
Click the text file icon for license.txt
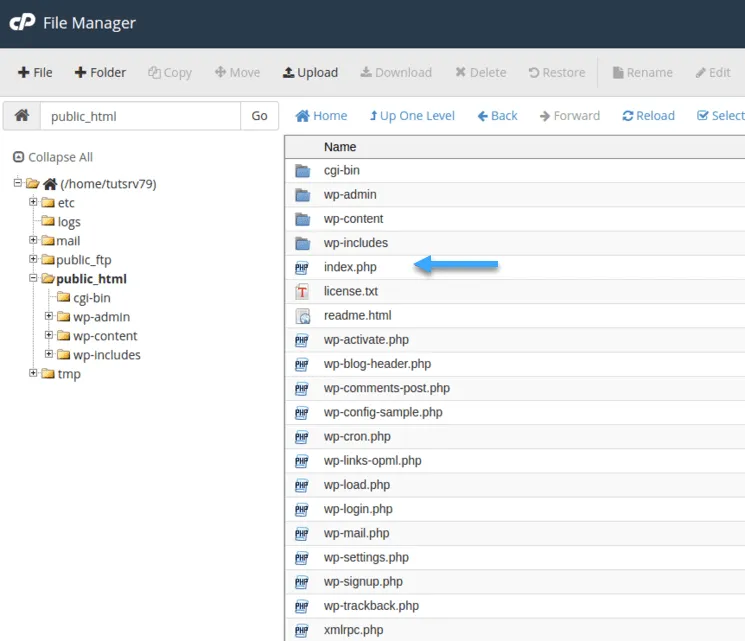(302, 292)
